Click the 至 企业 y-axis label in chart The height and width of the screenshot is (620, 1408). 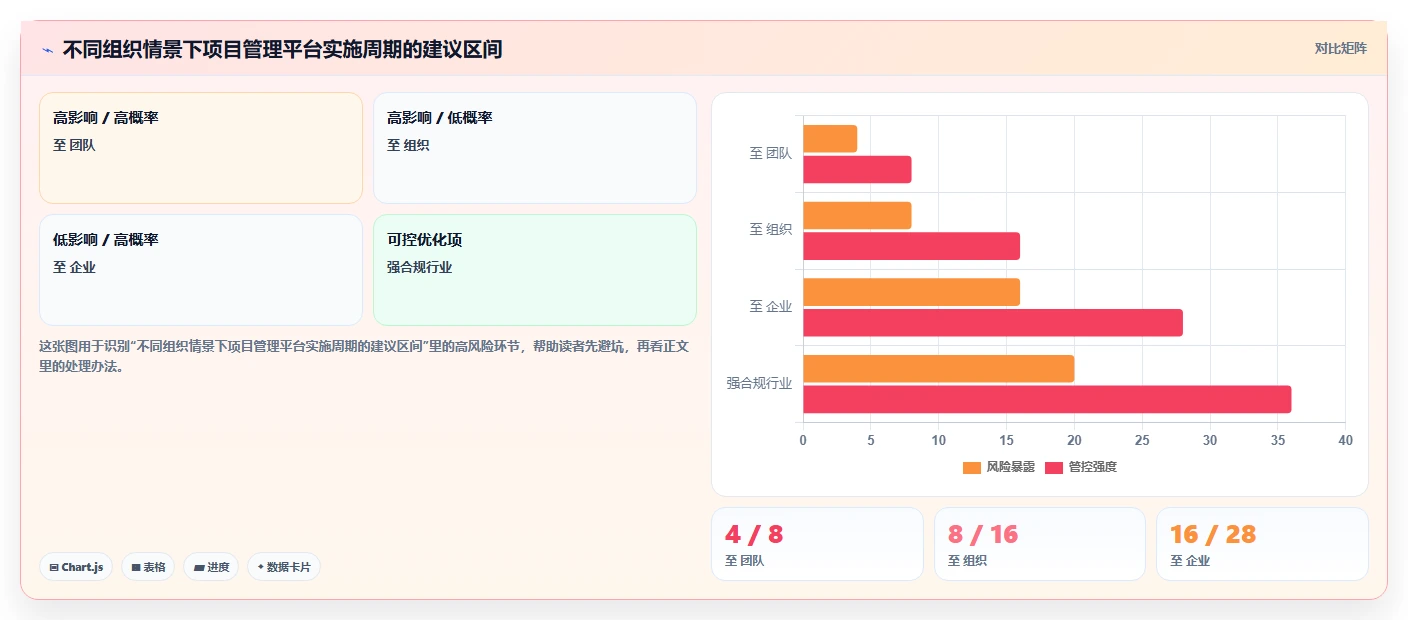(771, 307)
